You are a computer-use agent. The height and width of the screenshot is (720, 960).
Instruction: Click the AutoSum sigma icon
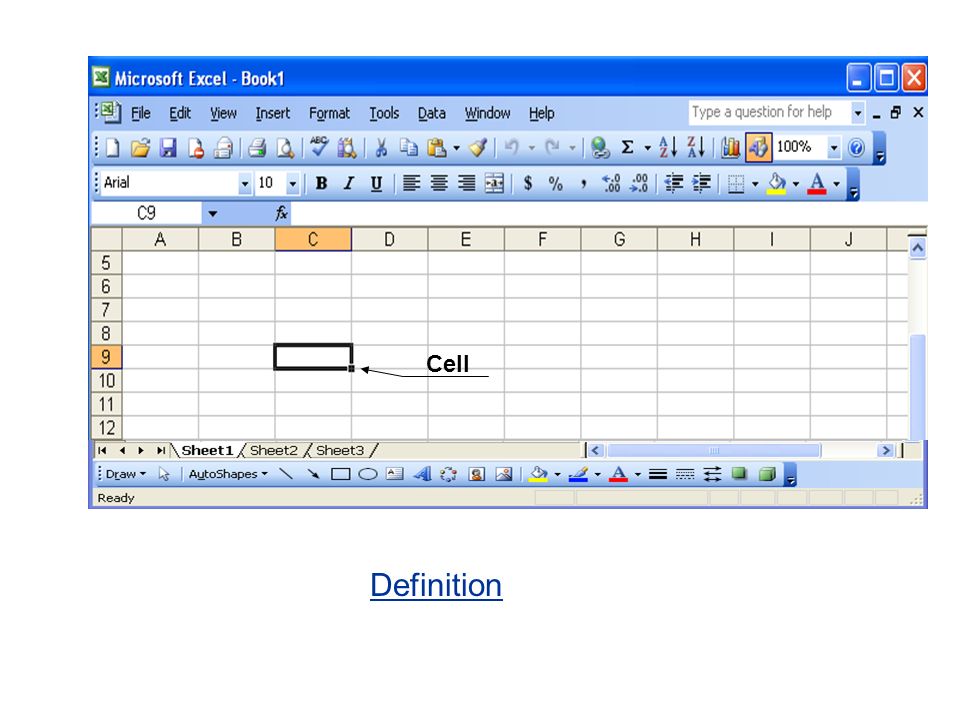628,148
